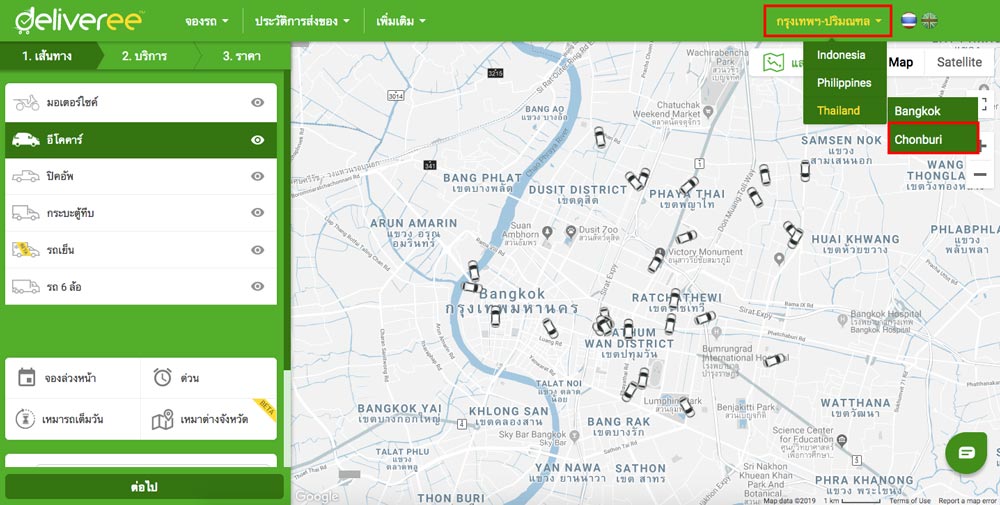Click the Deliveree logo
This screenshot has height=505, width=1000.
(79, 20)
